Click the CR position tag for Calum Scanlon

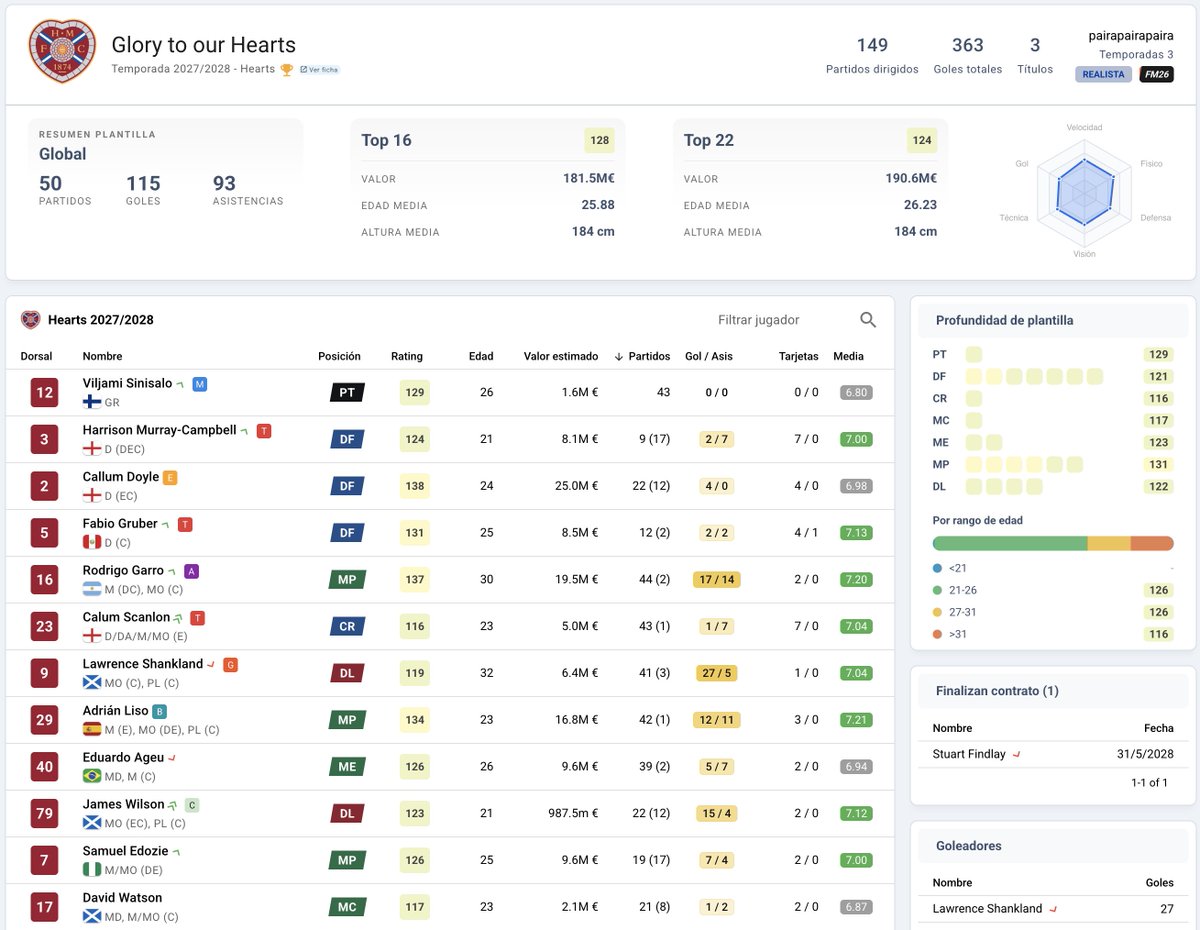(347, 627)
